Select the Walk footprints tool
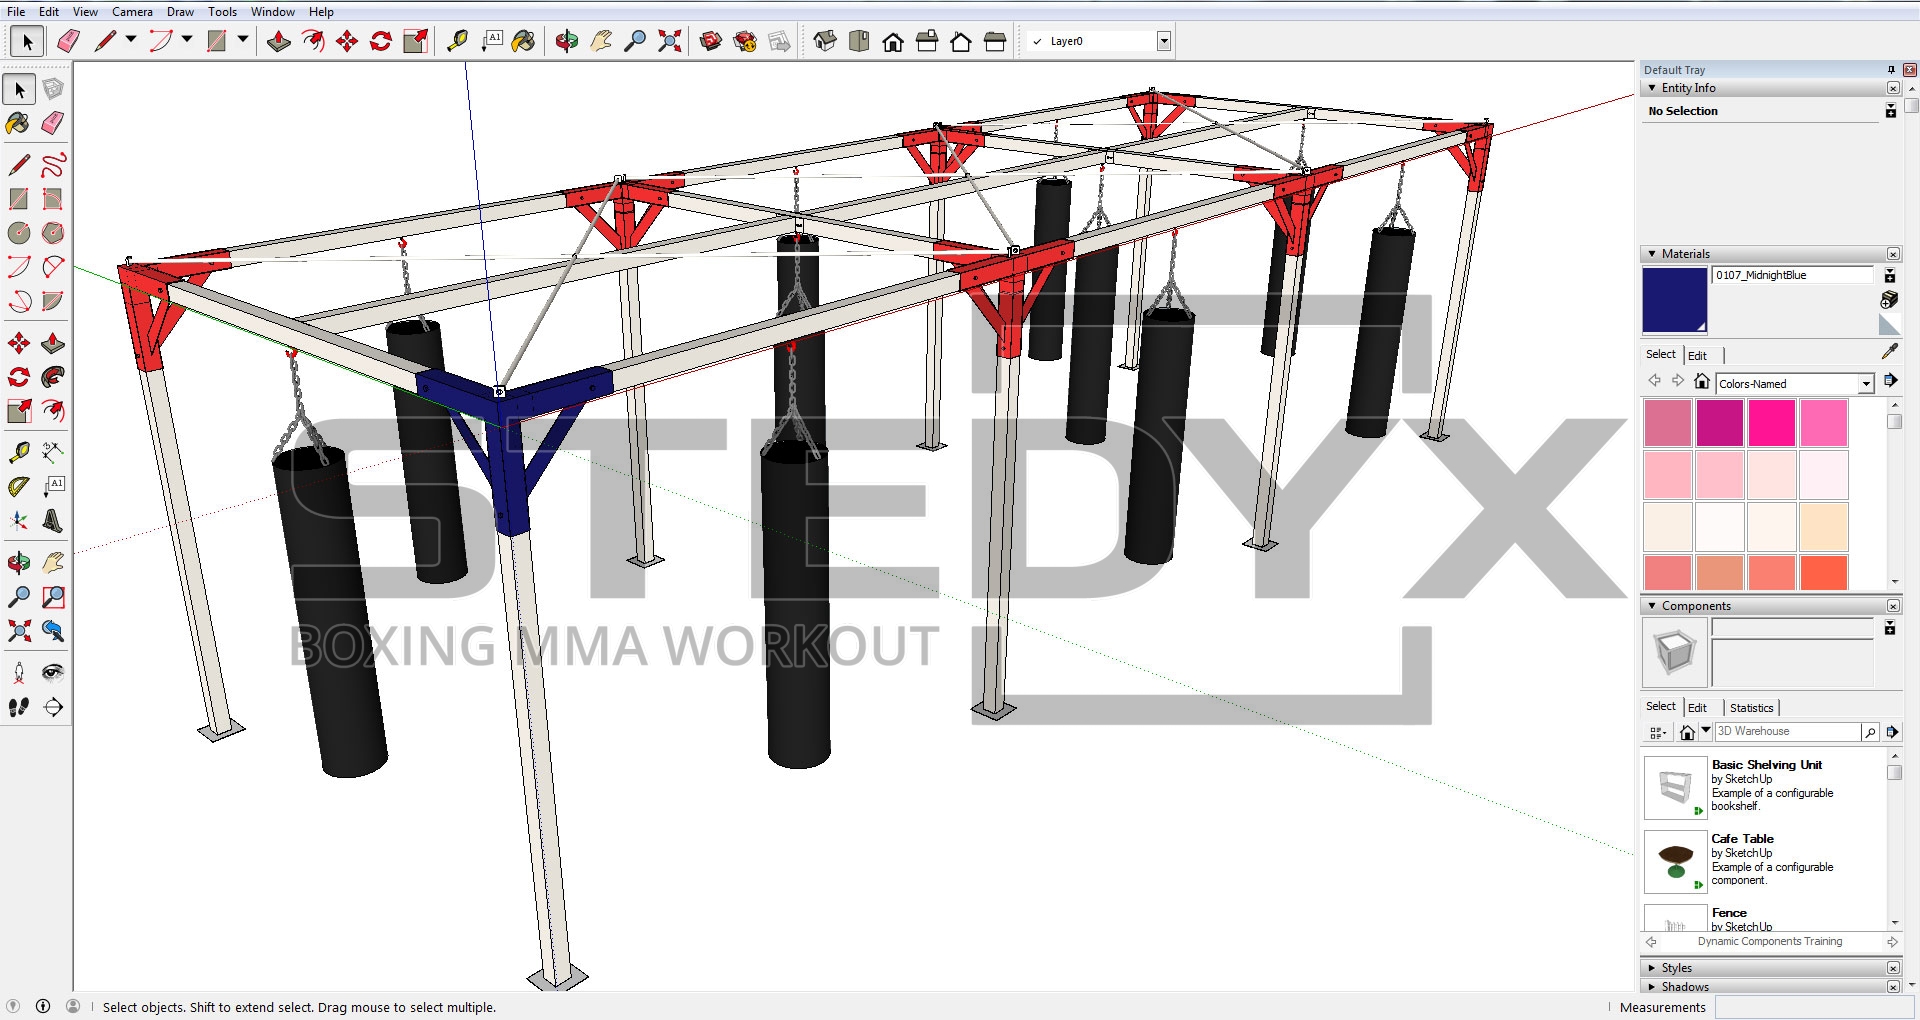Image resolution: width=1920 pixels, height=1020 pixels. coord(19,707)
